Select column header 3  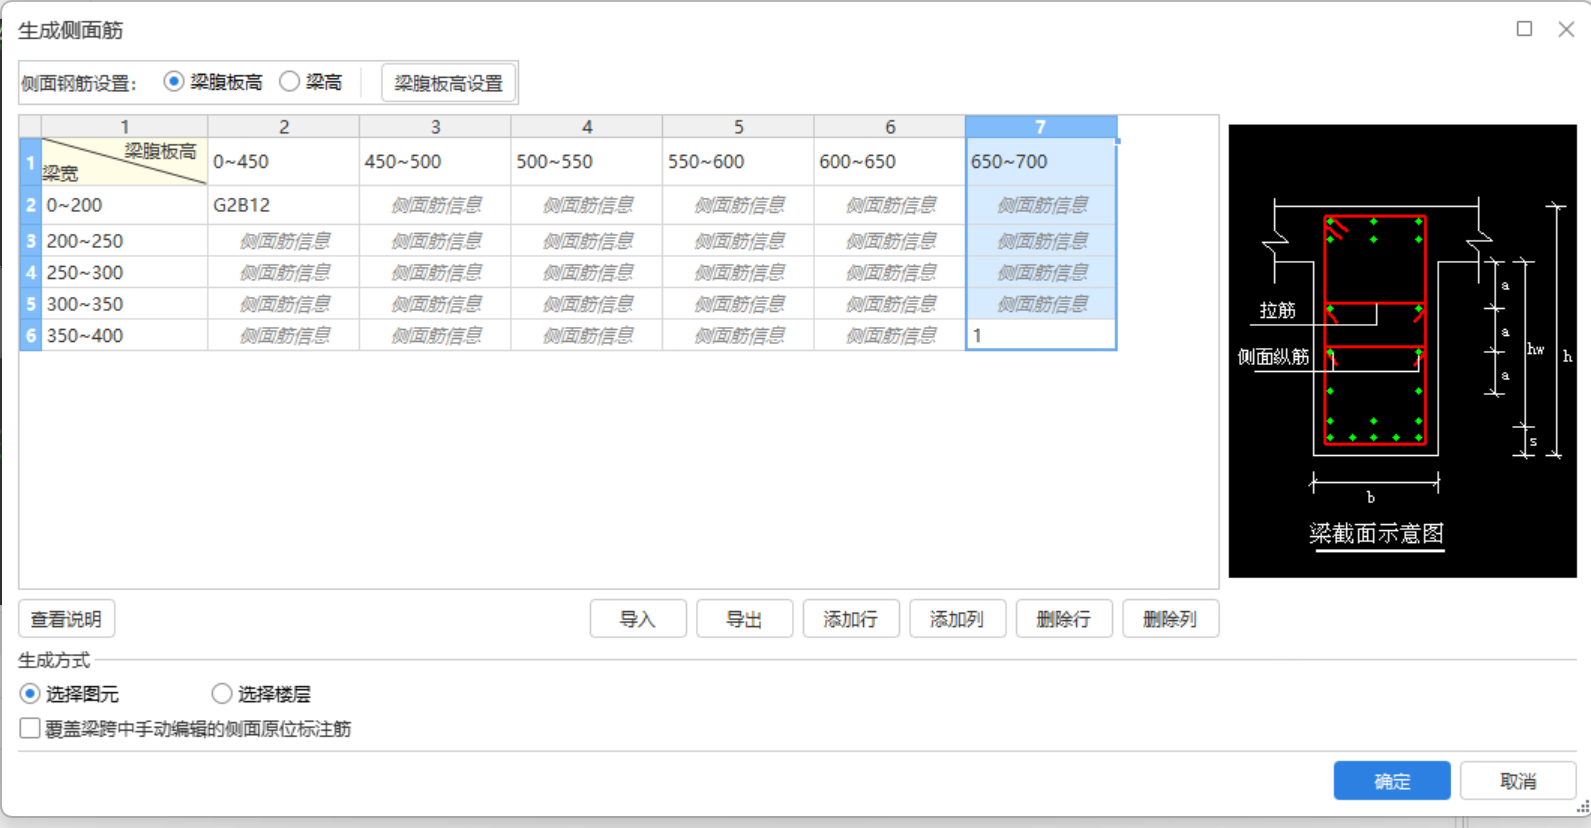pyautogui.click(x=435, y=127)
